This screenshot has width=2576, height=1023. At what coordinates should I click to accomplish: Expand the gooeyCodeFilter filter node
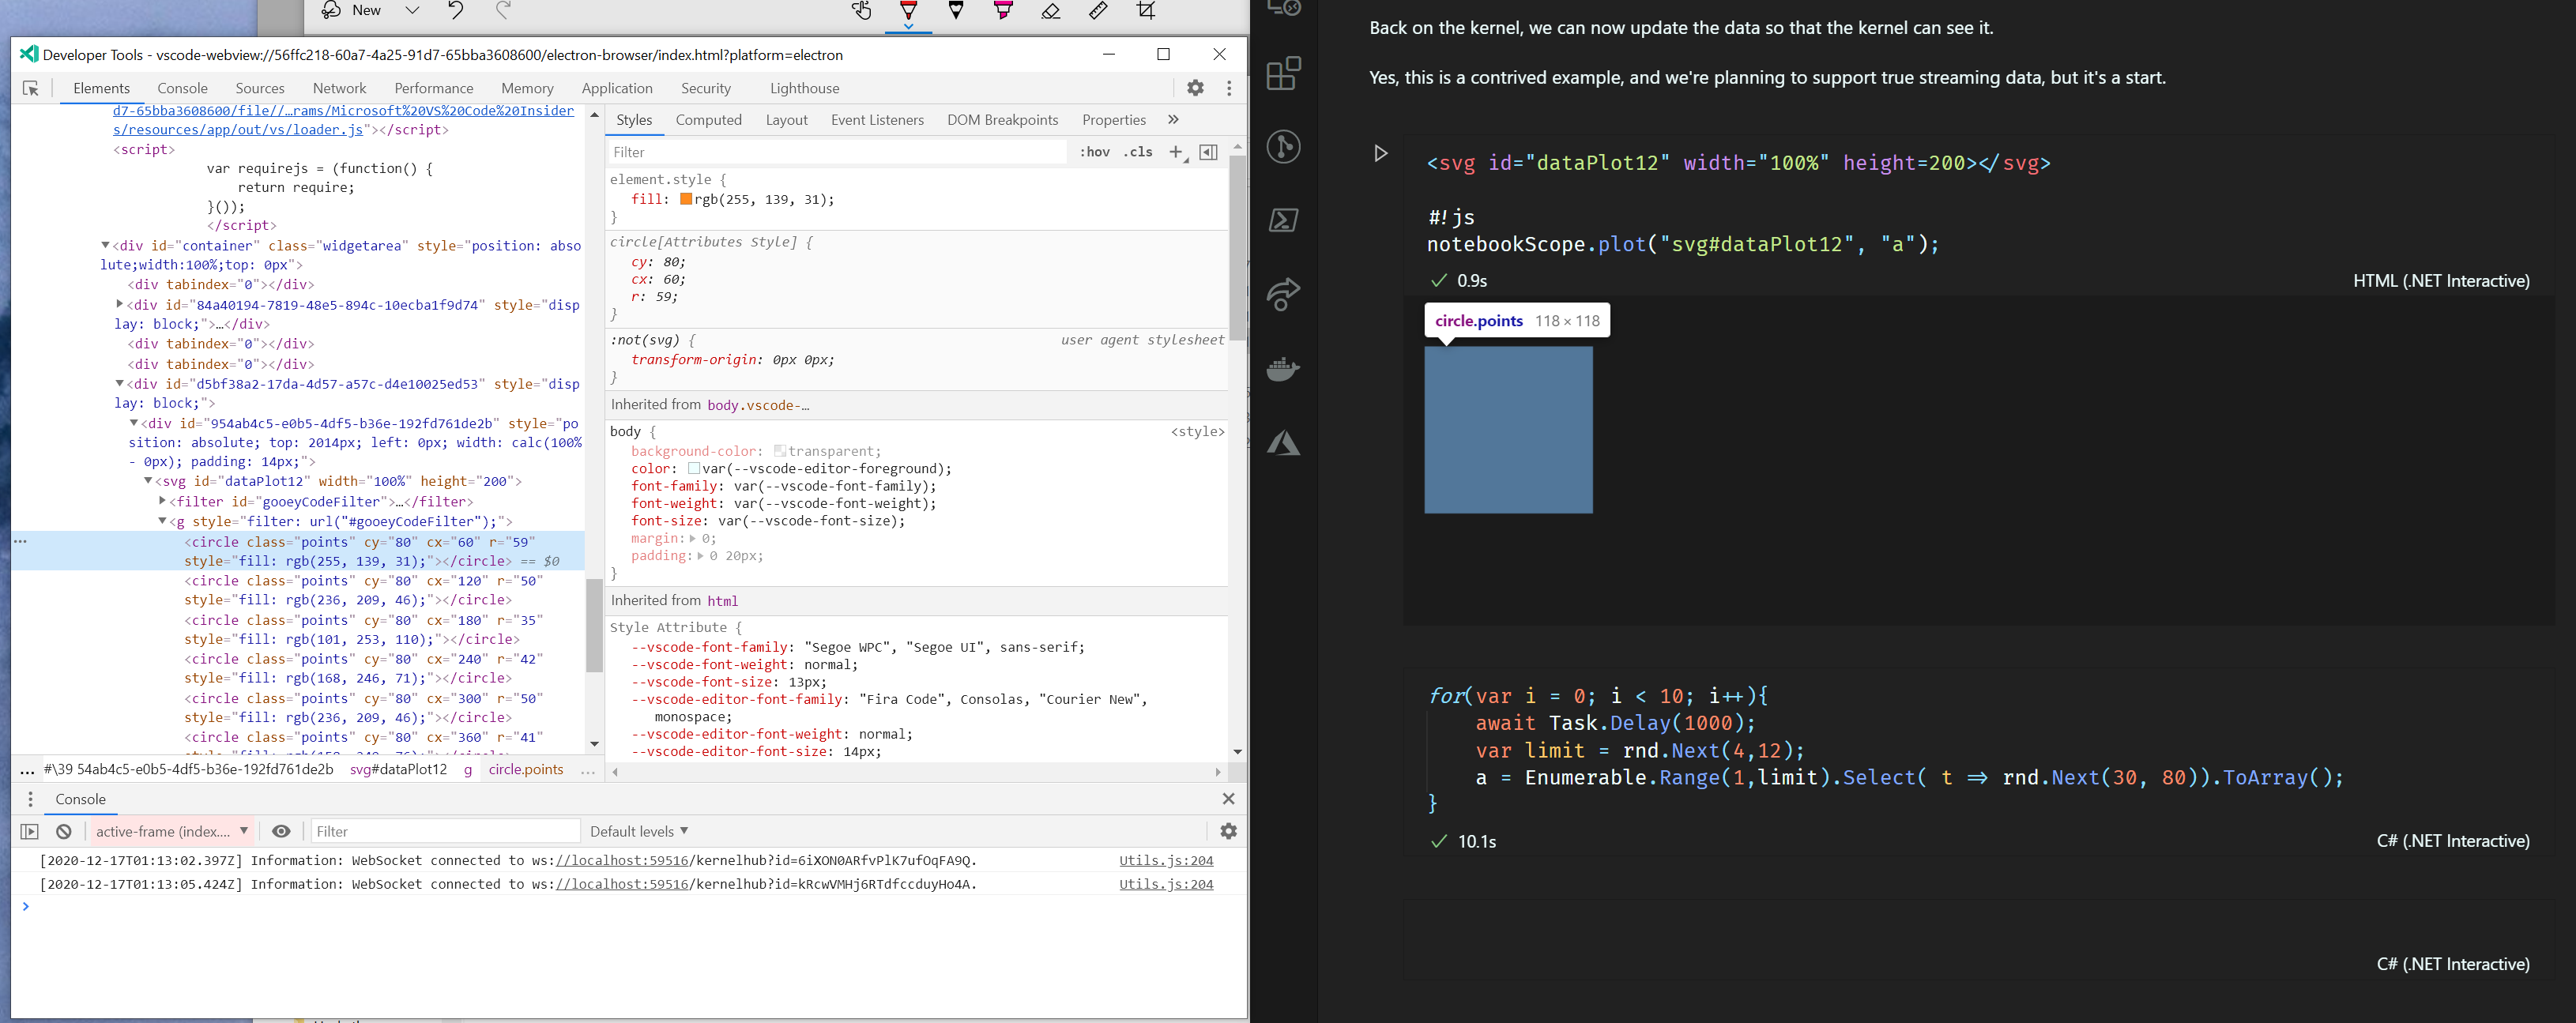tap(163, 502)
